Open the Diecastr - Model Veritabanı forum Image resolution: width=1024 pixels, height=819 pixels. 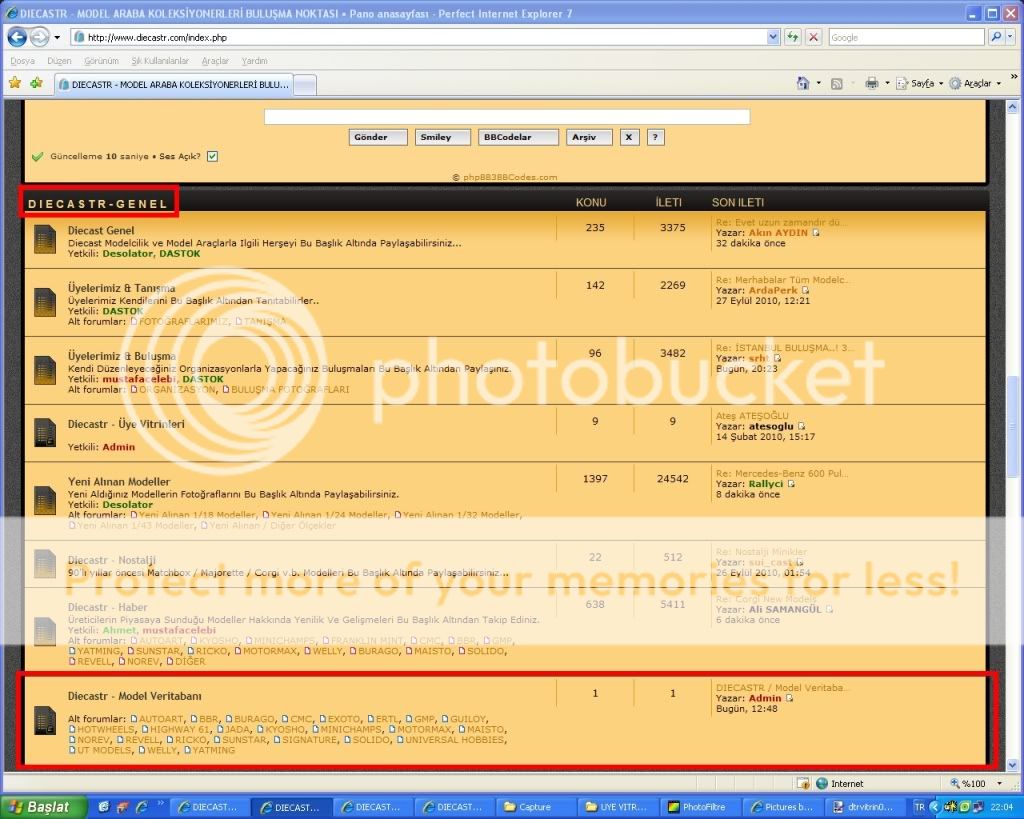[x=135, y=696]
